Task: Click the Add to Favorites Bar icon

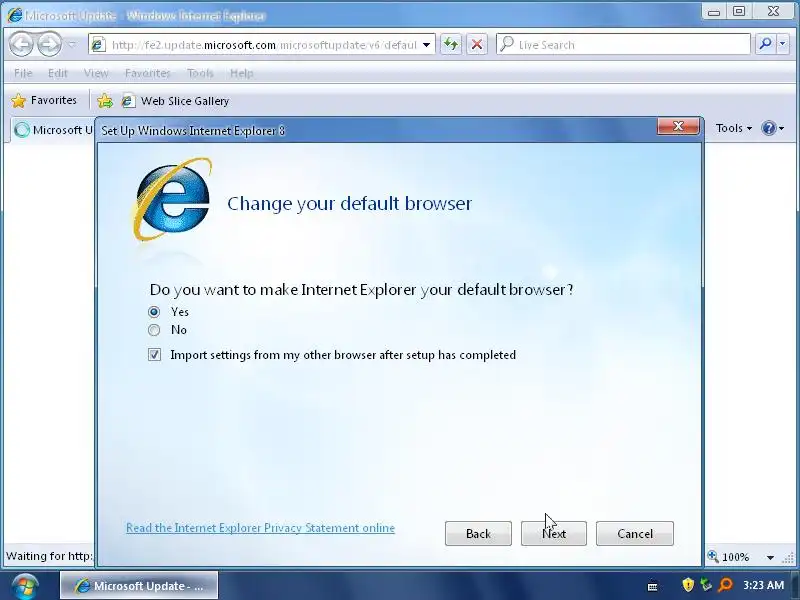Action: point(105,101)
